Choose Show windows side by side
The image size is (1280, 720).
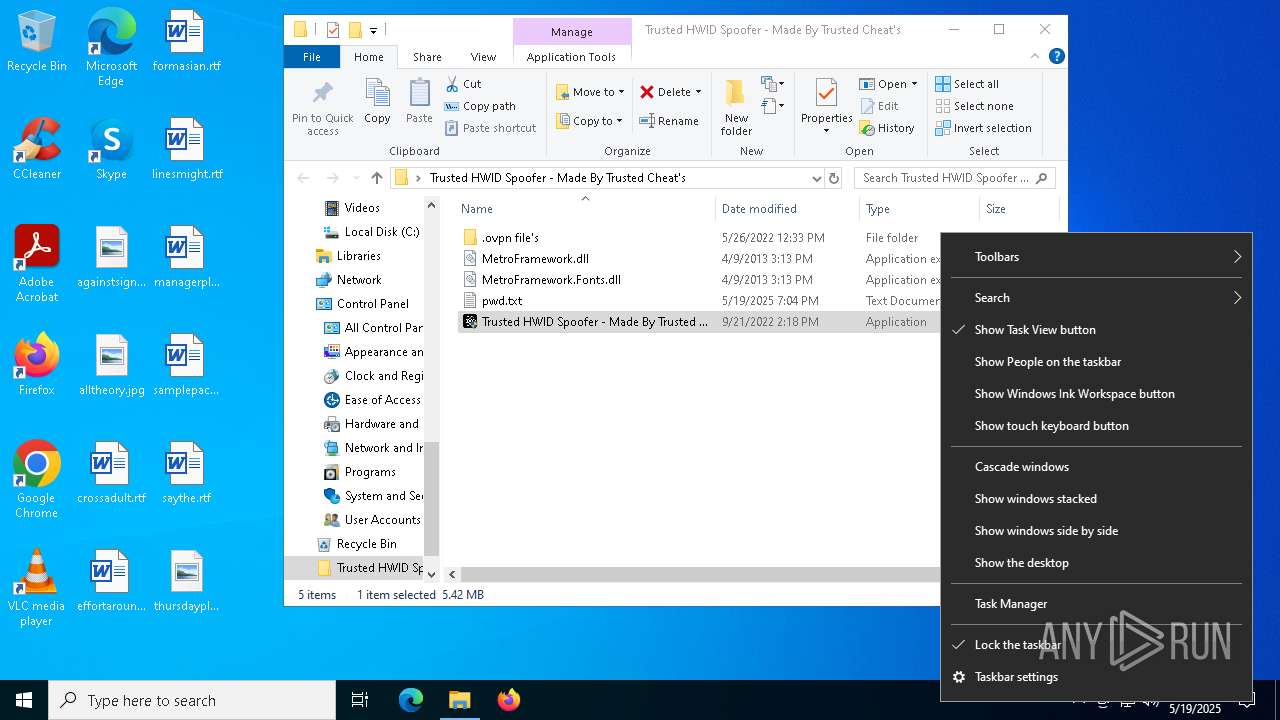tap(1096, 531)
